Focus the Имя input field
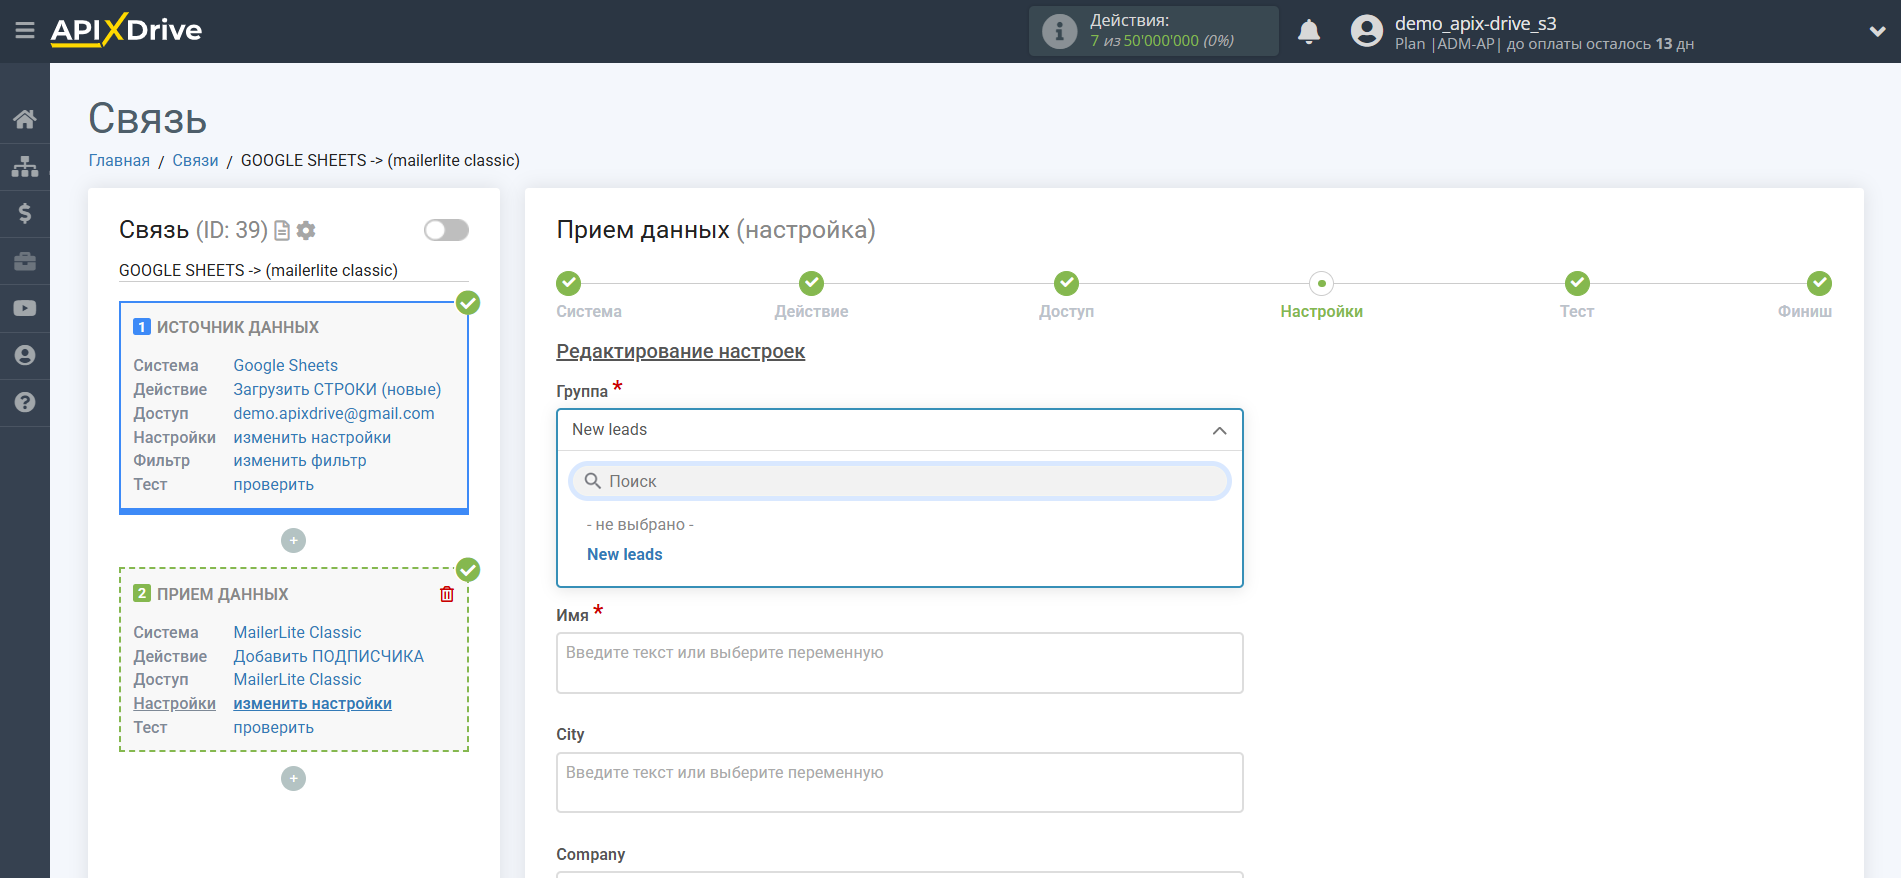This screenshot has width=1901, height=878. (x=899, y=663)
